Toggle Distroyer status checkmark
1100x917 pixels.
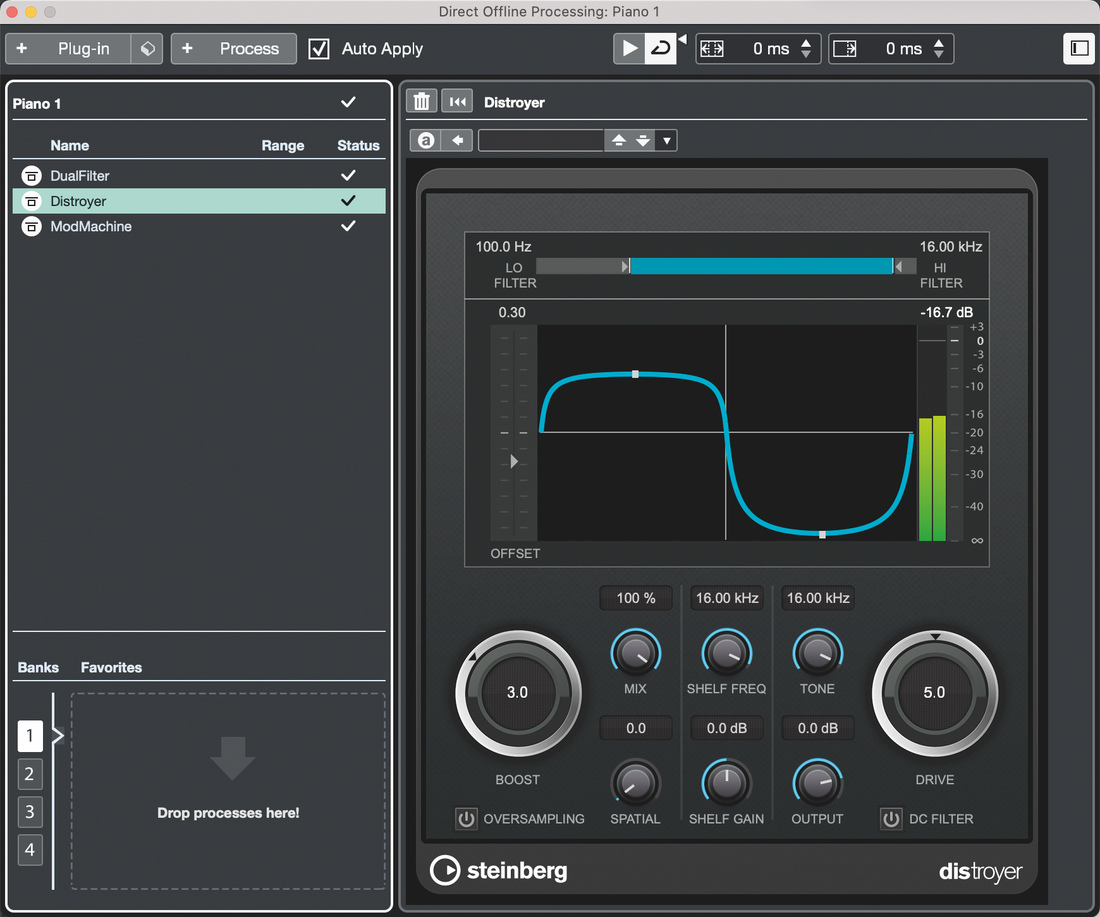click(348, 200)
